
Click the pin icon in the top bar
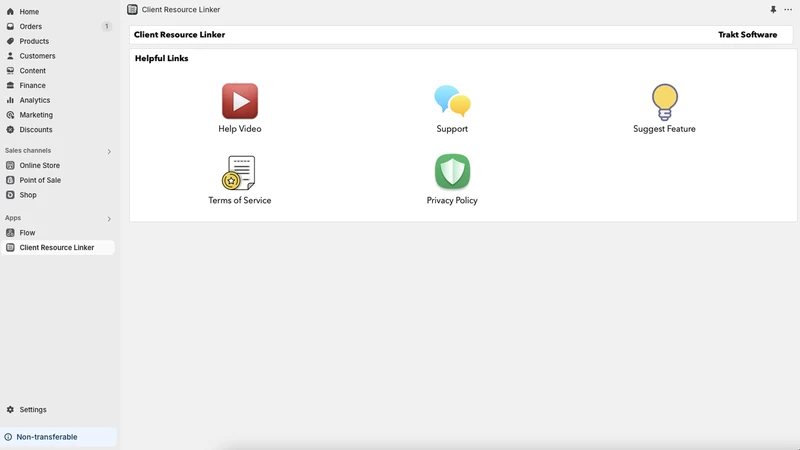tap(773, 10)
